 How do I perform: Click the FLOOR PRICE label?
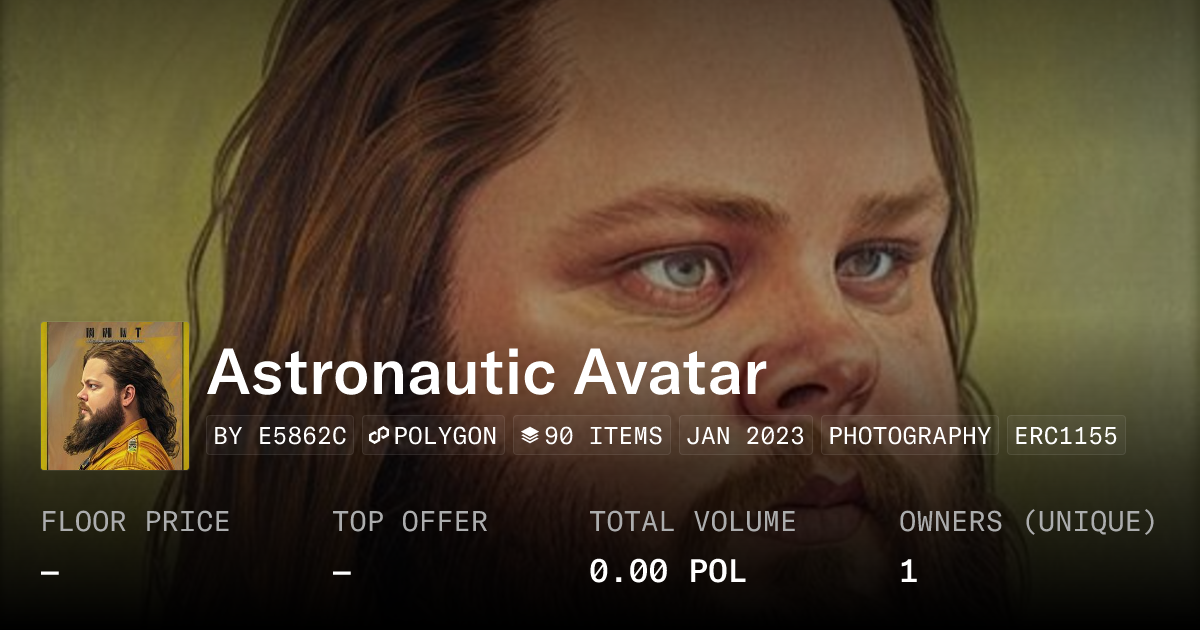tap(135, 522)
